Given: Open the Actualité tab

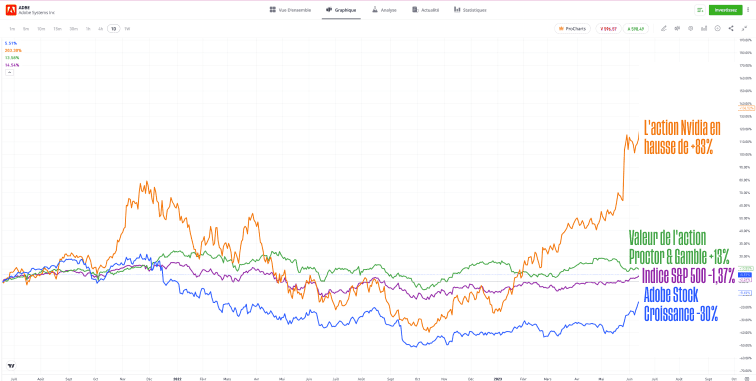Looking at the screenshot, I should 426,10.
